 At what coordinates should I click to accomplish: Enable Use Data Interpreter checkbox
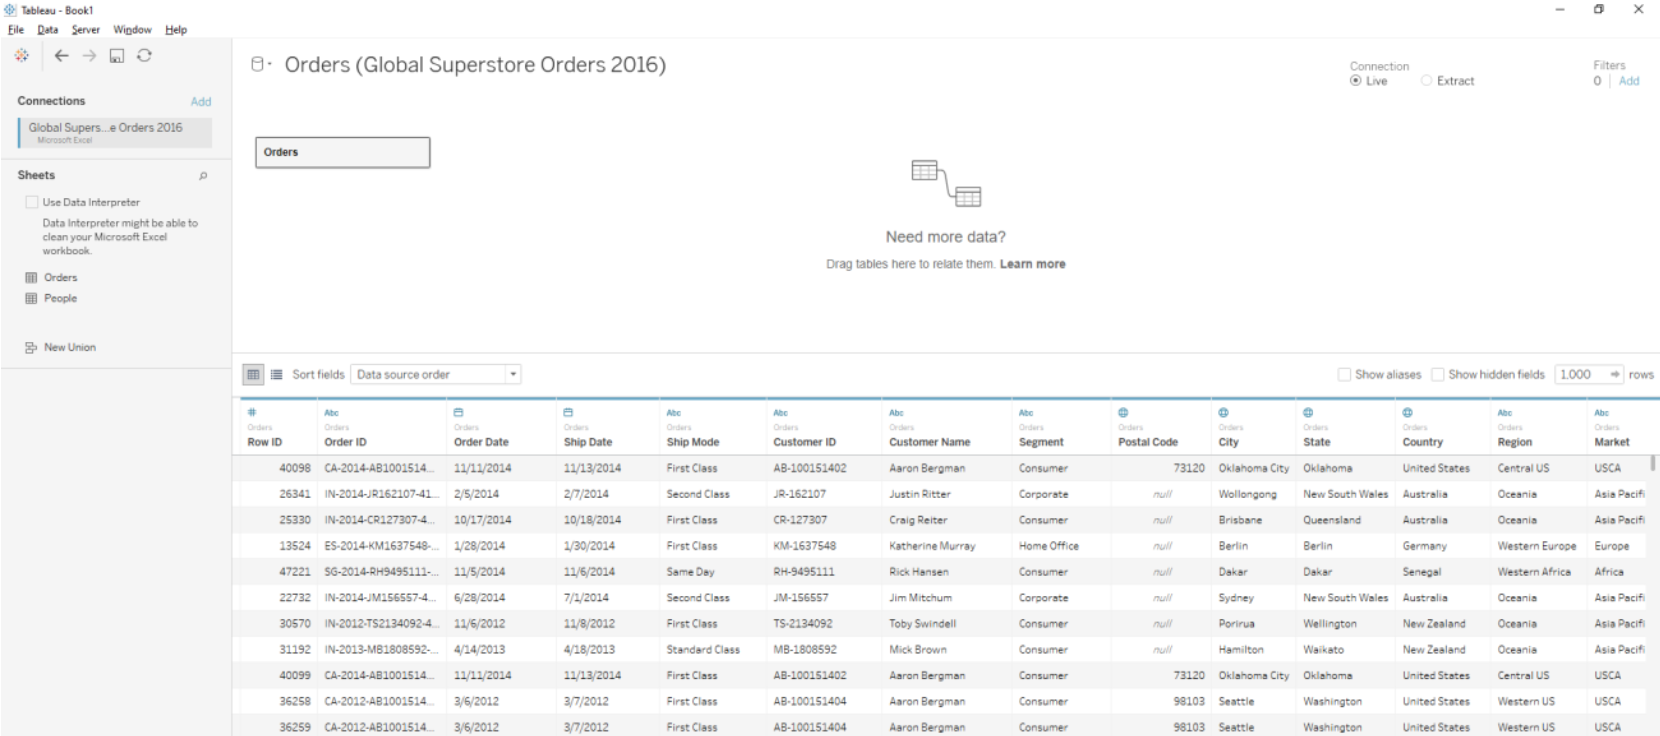coord(32,202)
